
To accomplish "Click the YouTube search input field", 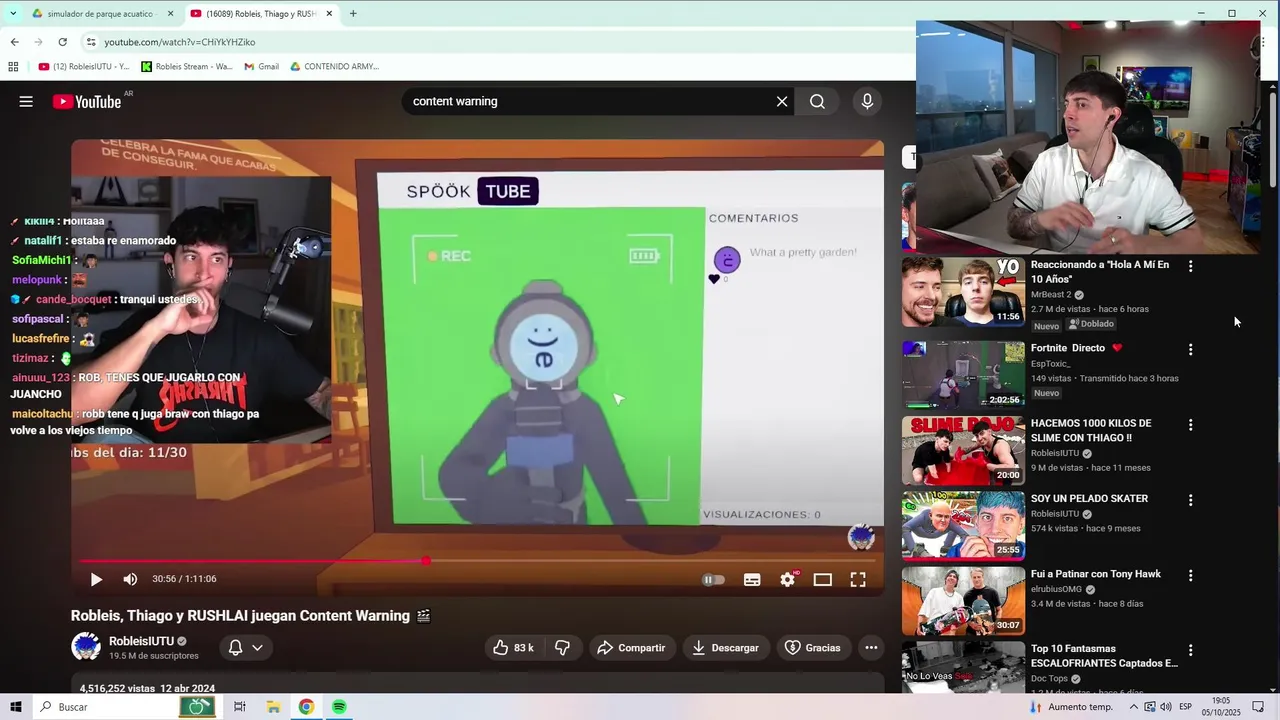I will [590, 101].
